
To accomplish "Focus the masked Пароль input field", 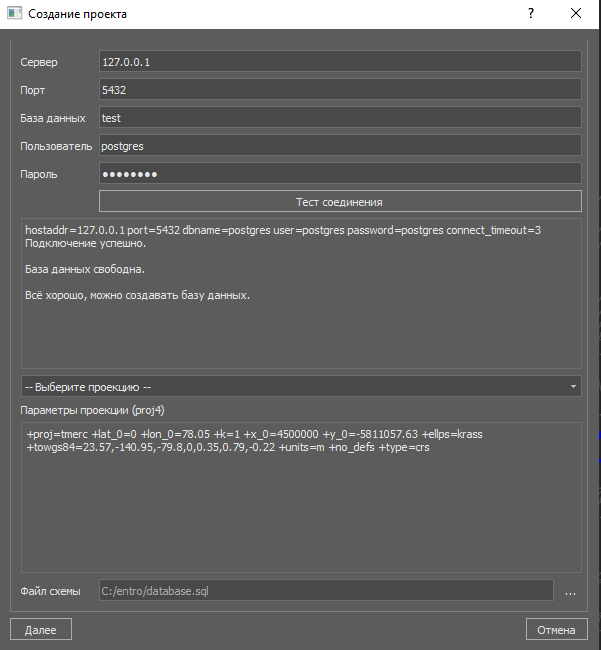I will coord(340,174).
